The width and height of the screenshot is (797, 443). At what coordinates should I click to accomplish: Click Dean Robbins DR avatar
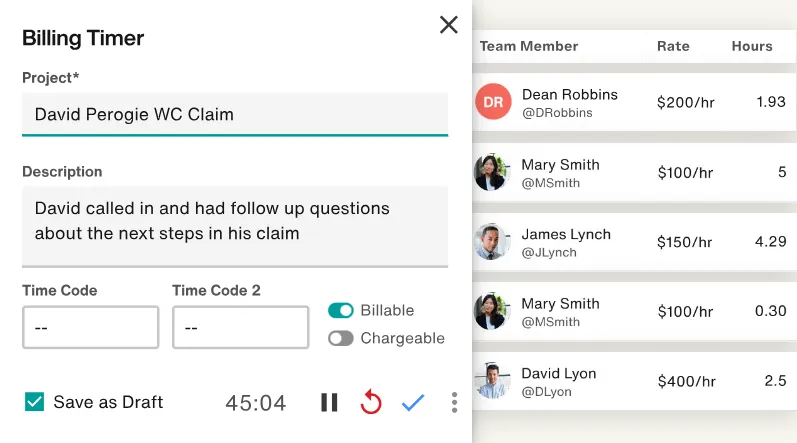pyautogui.click(x=493, y=102)
